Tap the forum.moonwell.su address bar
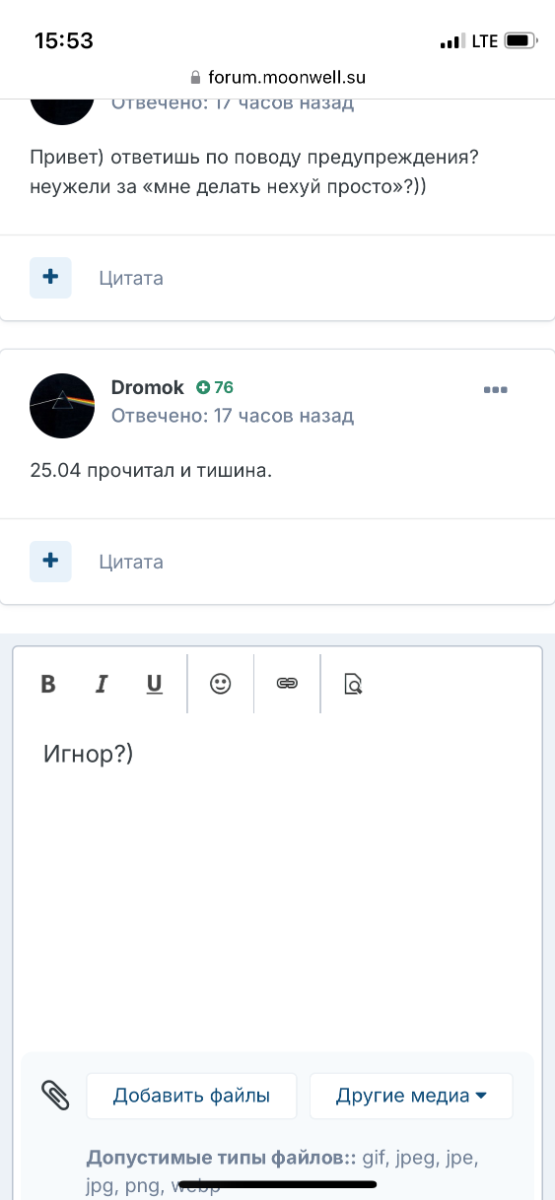Image resolution: width=555 pixels, height=1200 pixels. pyautogui.click(x=277, y=77)
